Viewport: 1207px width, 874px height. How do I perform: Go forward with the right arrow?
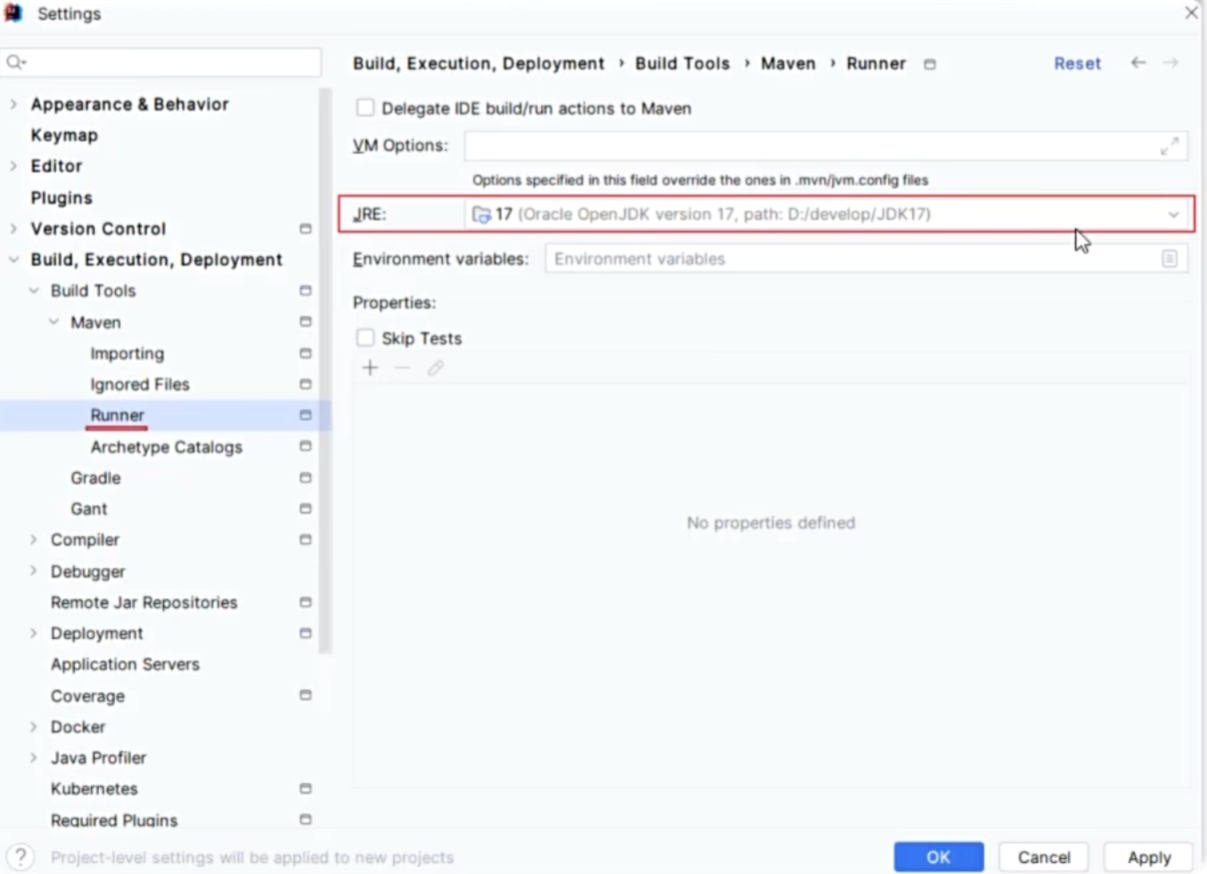click(x=1170, y=63)
